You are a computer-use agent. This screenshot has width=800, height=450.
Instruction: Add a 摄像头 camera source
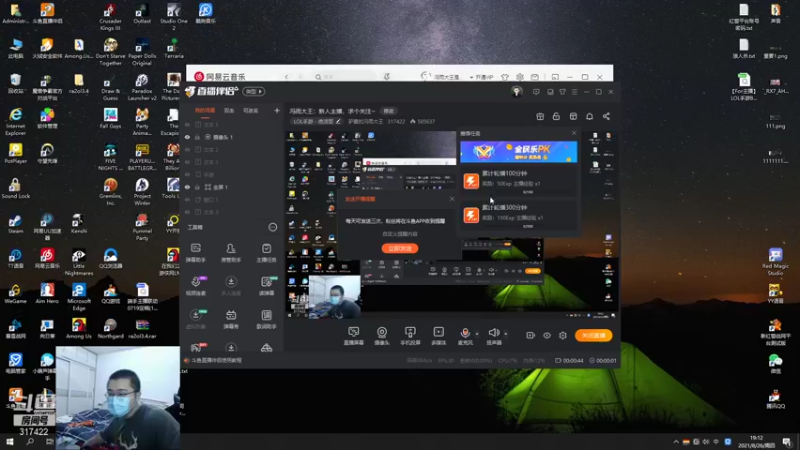[x=382, y=336]
